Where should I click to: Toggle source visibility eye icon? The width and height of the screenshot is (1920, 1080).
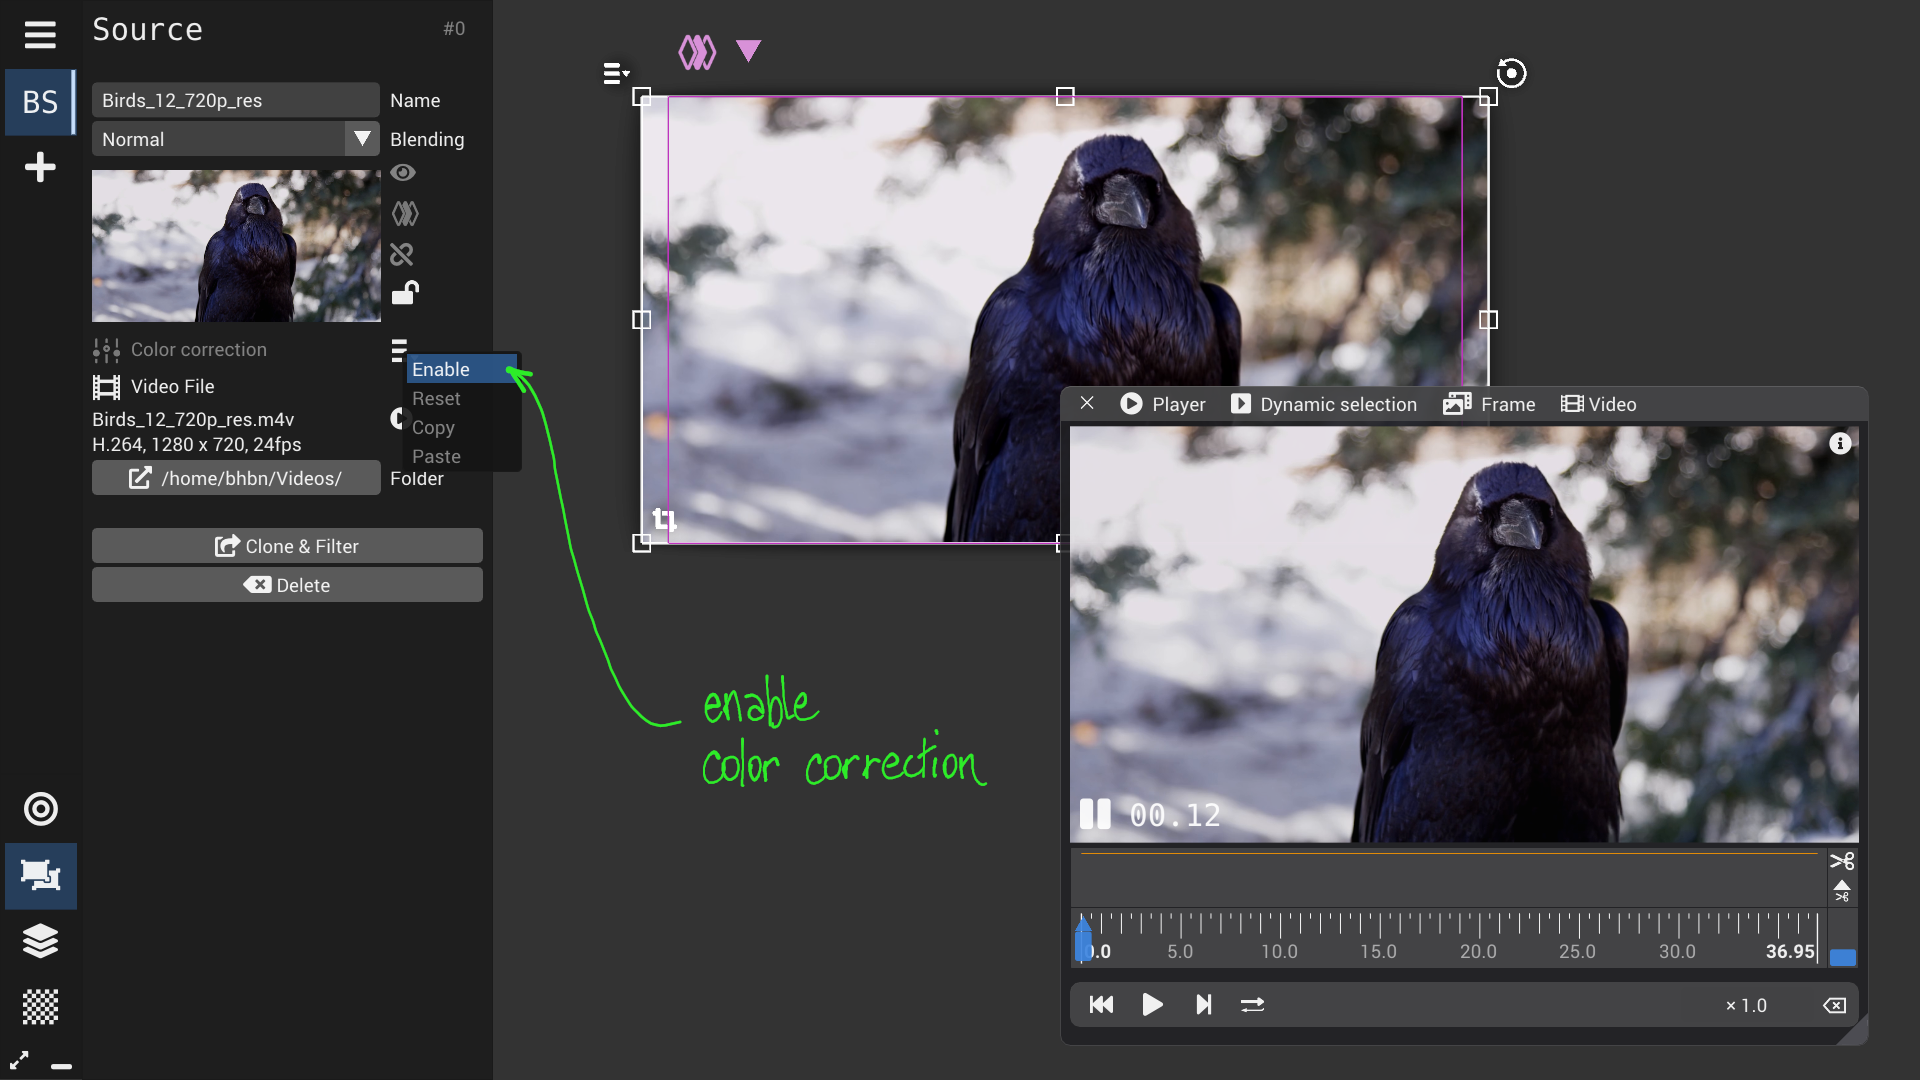[x=403, y=172]
